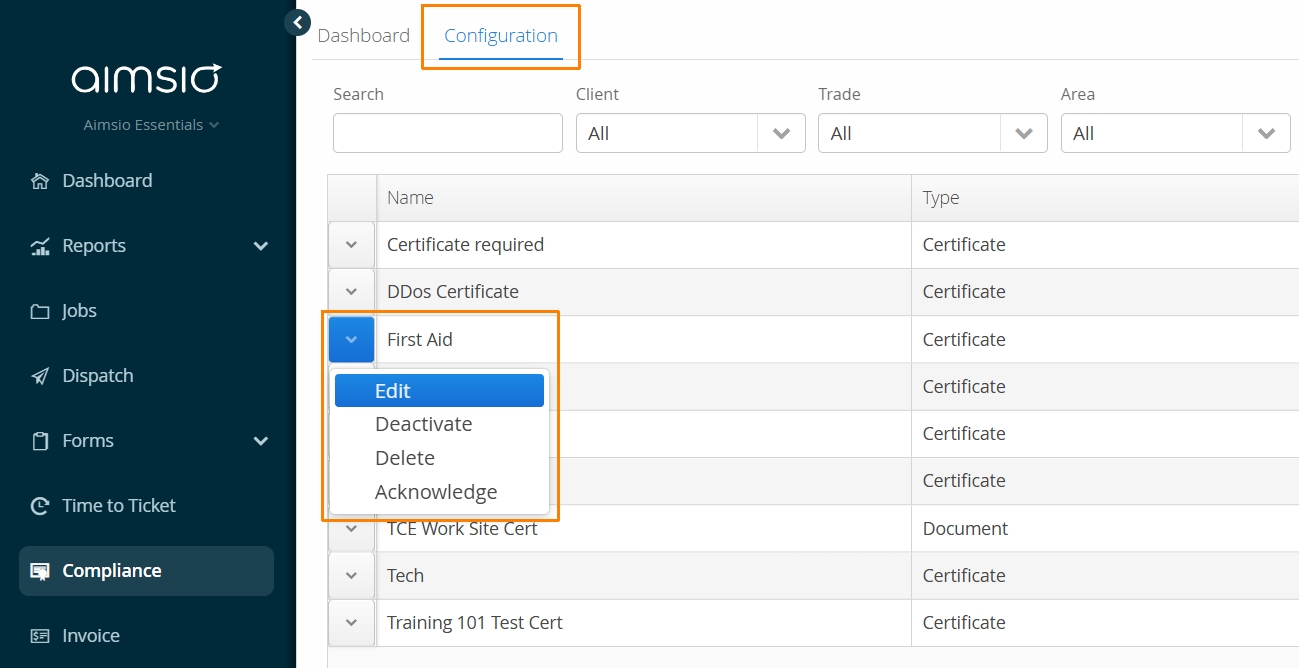Choose Deactivate in the context menu

(439, 424)
